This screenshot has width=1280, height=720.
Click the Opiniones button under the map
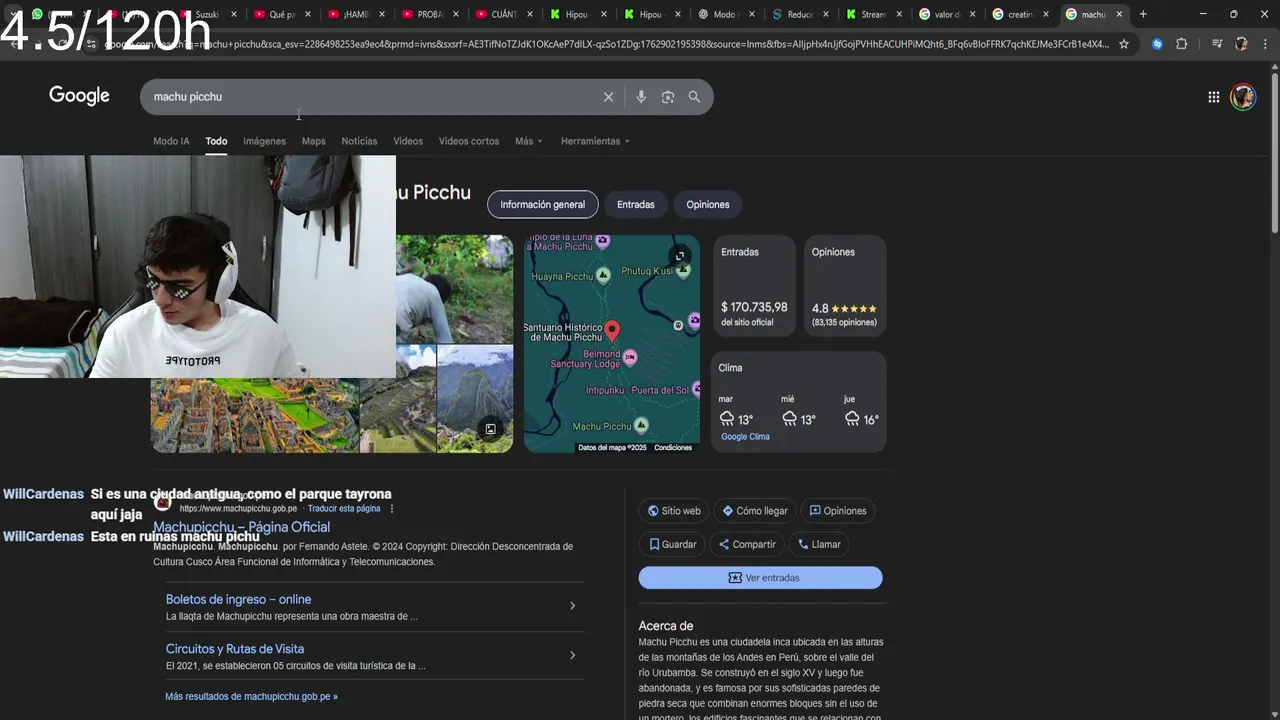(x=838, y=511)
